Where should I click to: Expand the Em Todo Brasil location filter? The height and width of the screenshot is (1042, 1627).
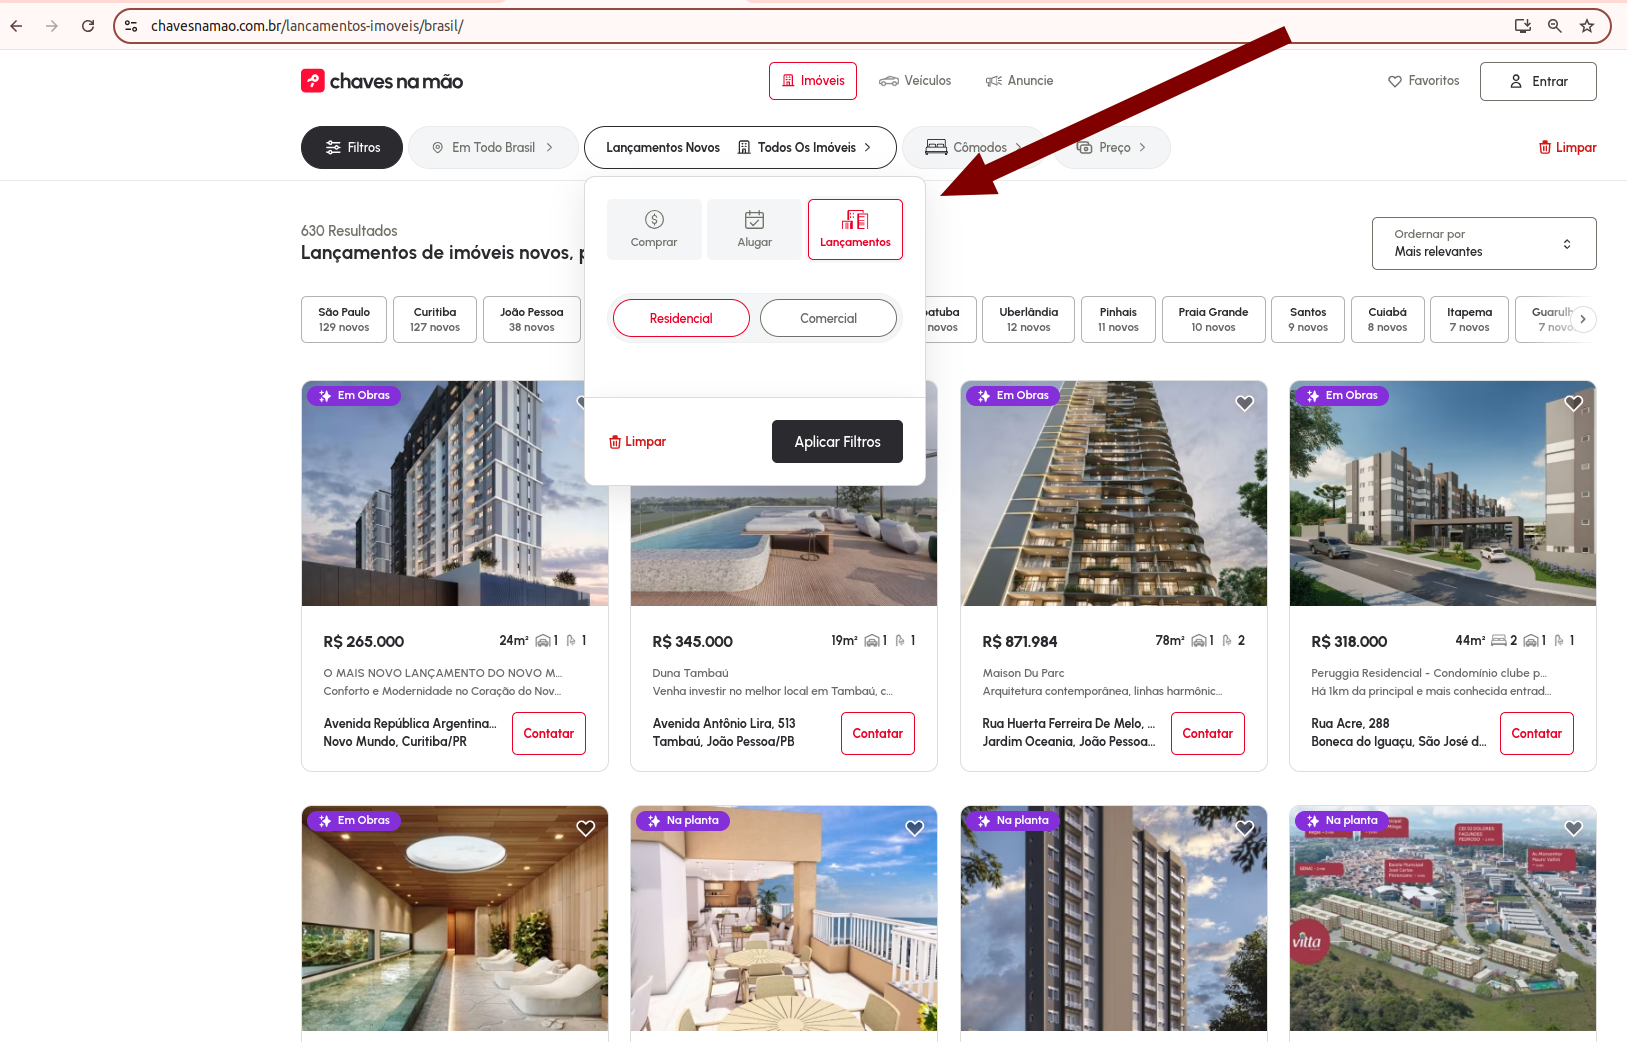[493, 148]
